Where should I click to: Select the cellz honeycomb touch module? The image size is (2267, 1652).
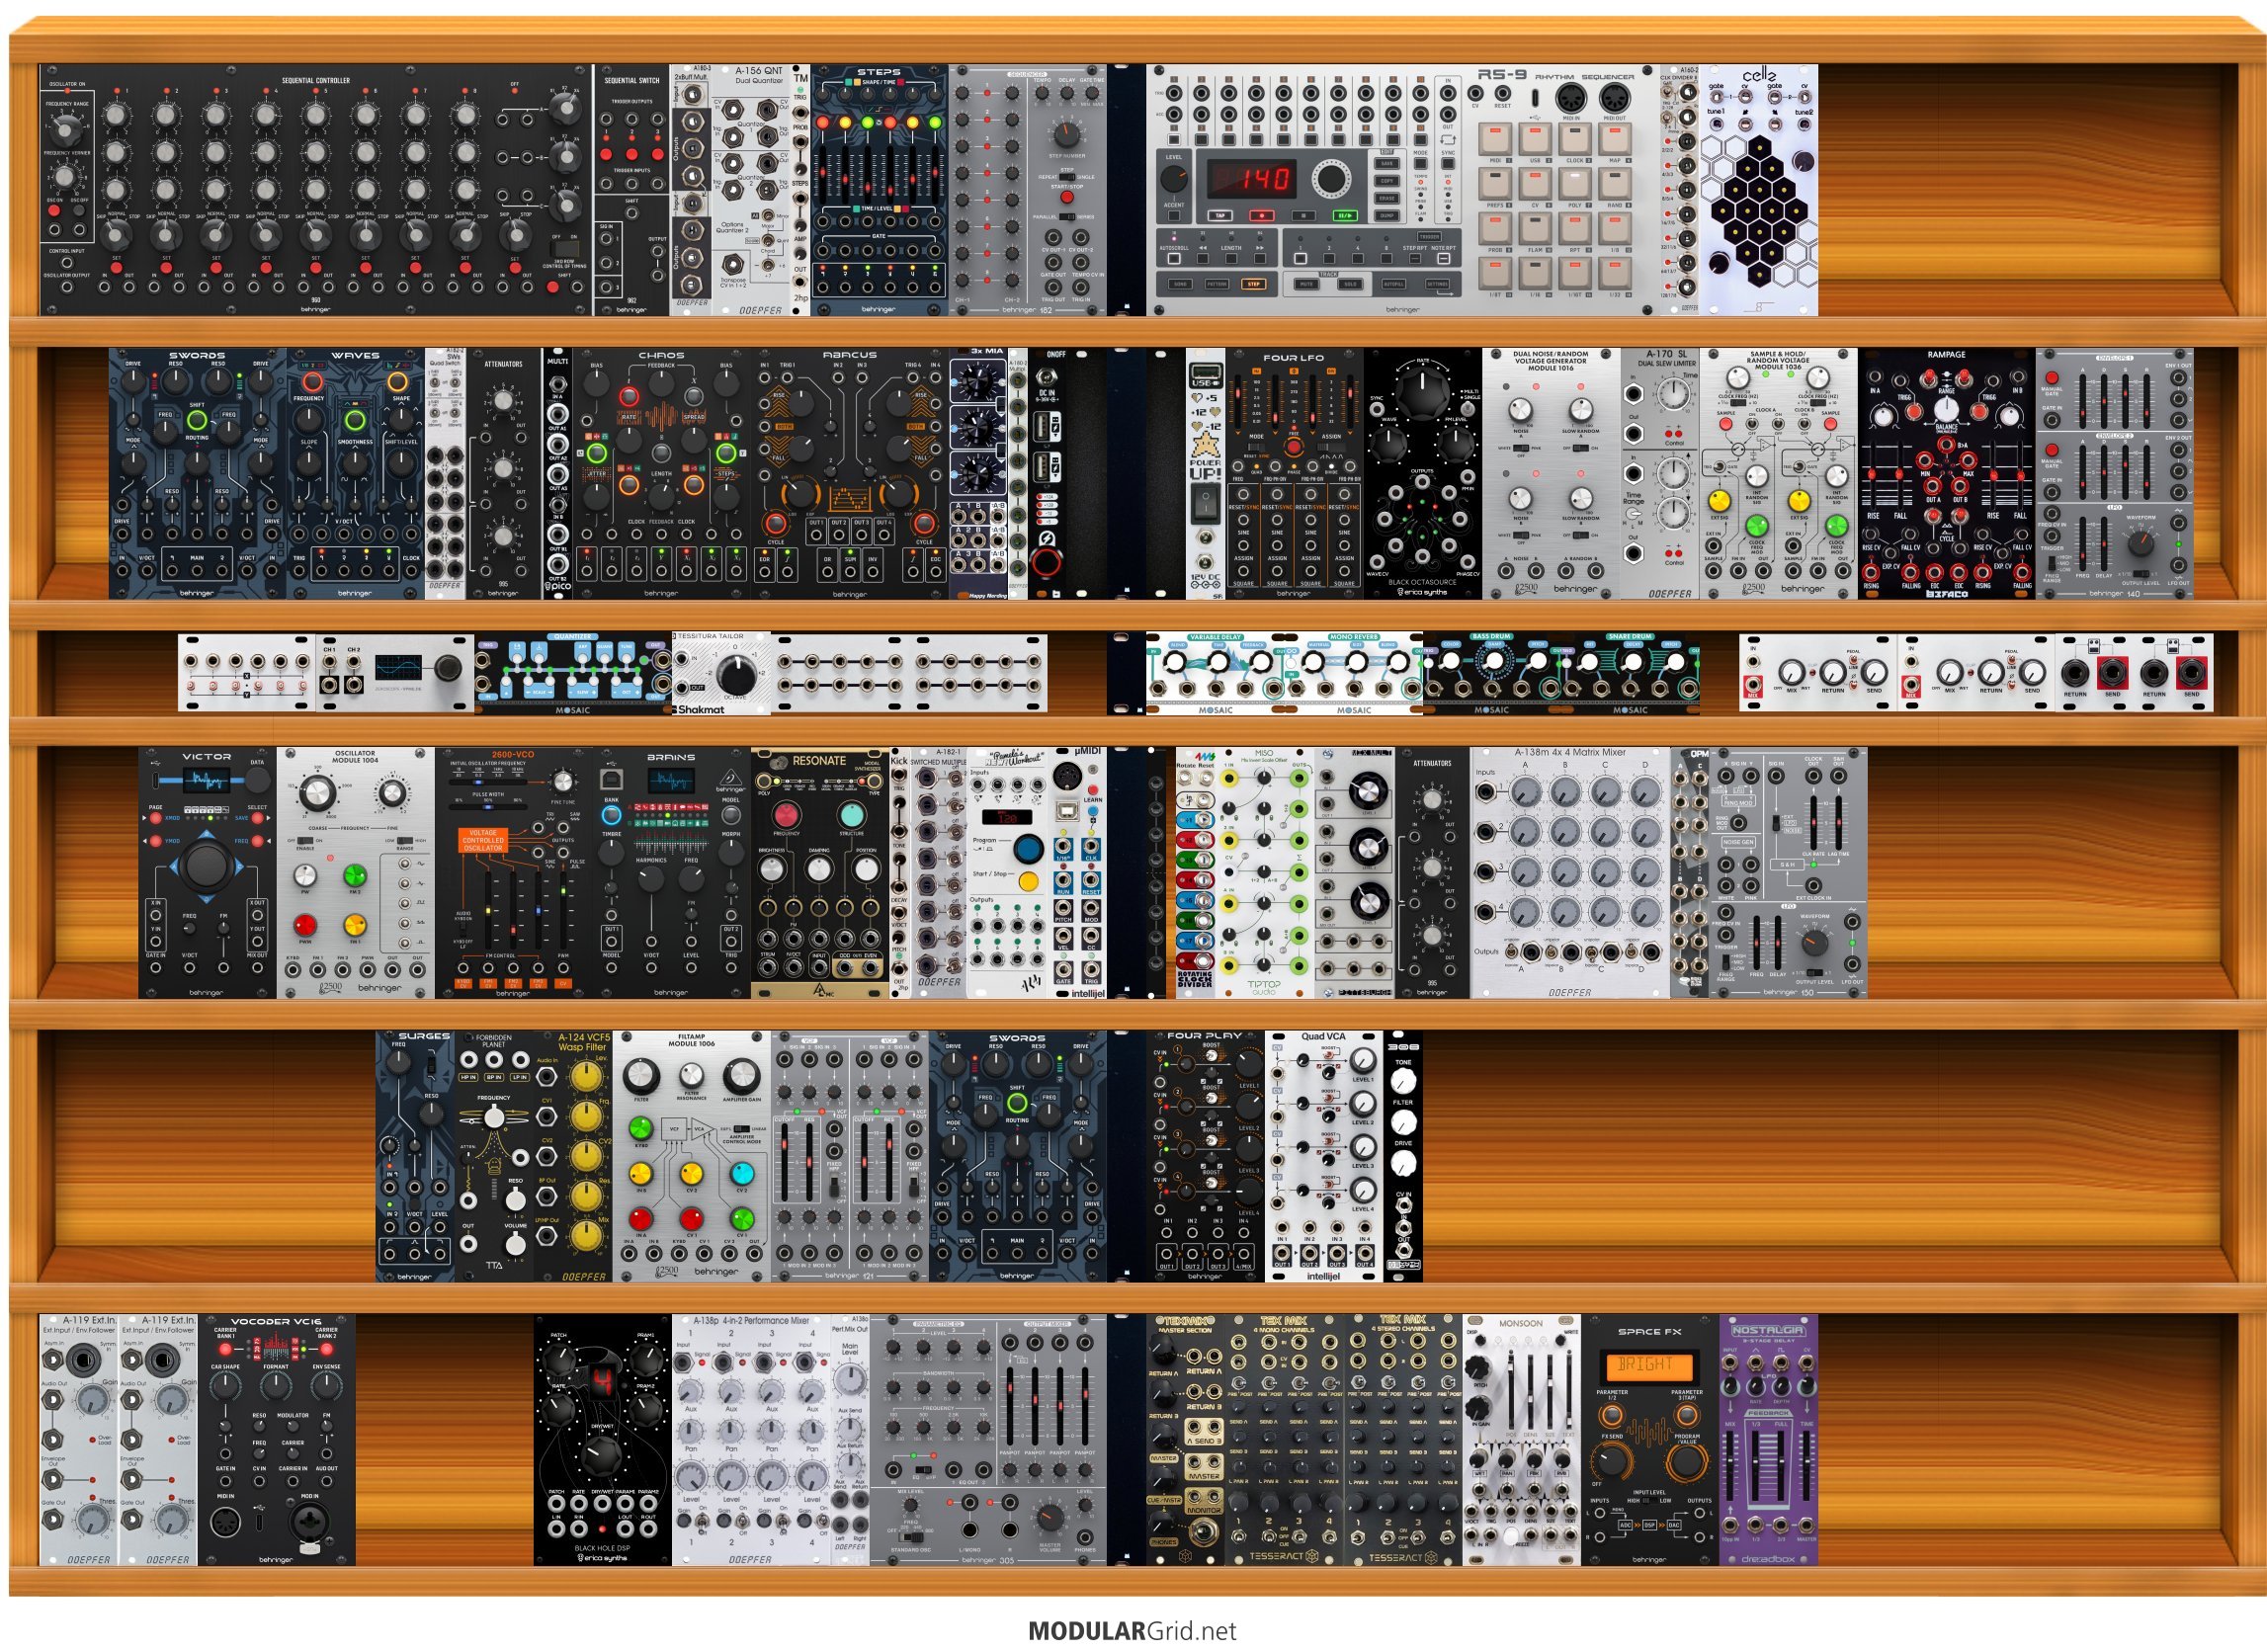(x=1759, y=190)
